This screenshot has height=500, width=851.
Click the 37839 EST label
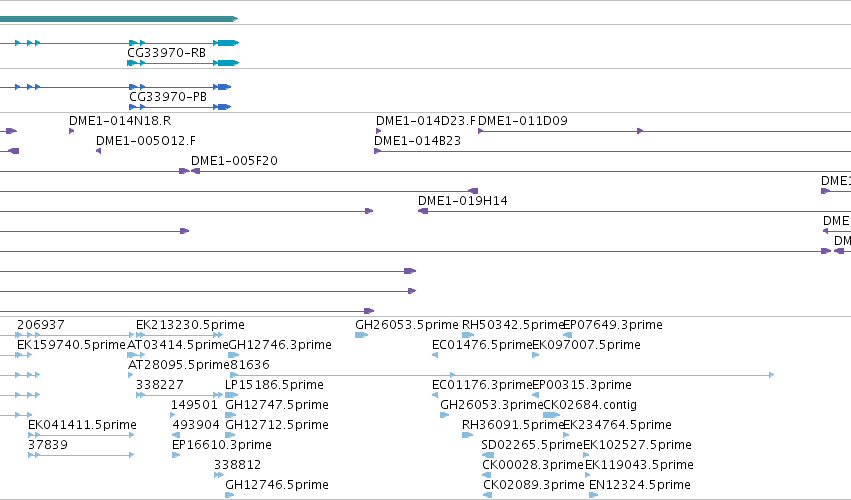48,445
